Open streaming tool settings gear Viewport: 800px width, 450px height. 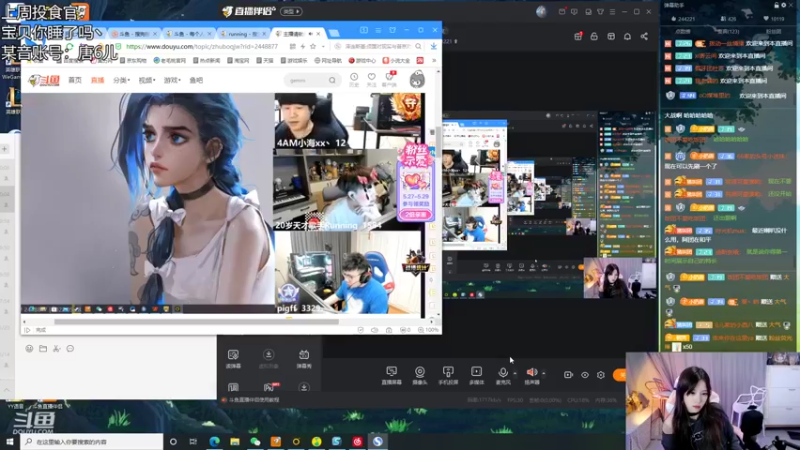[601, 375]
